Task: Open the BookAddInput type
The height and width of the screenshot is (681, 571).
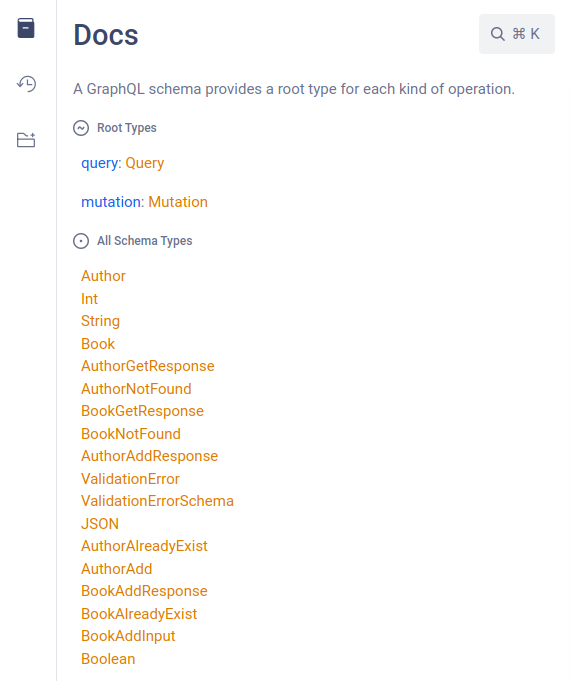Action: pyautogui.click(x=128, y=636)
